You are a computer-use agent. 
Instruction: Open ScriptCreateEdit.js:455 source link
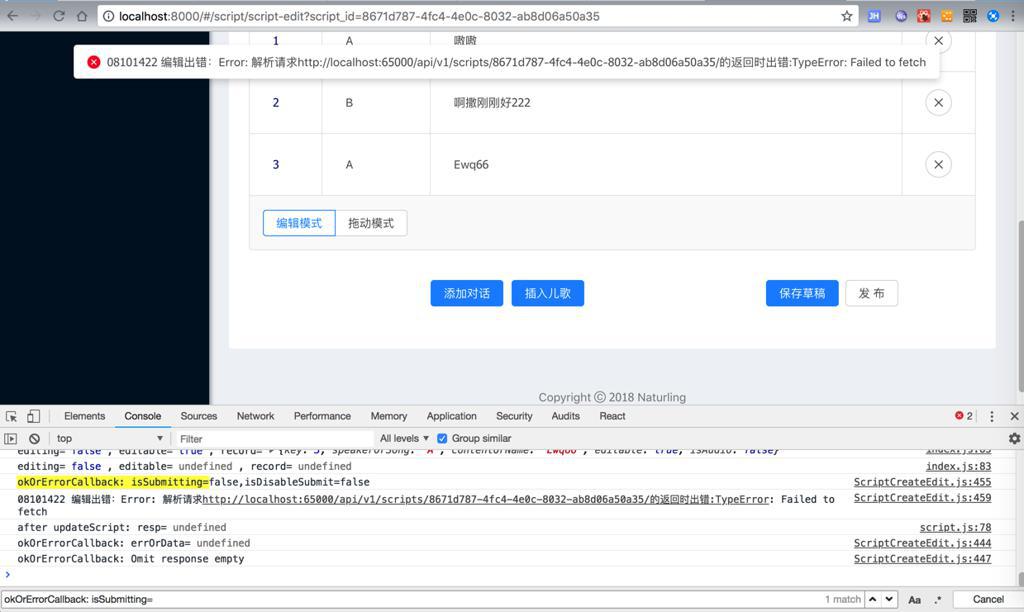coord(922,482)
